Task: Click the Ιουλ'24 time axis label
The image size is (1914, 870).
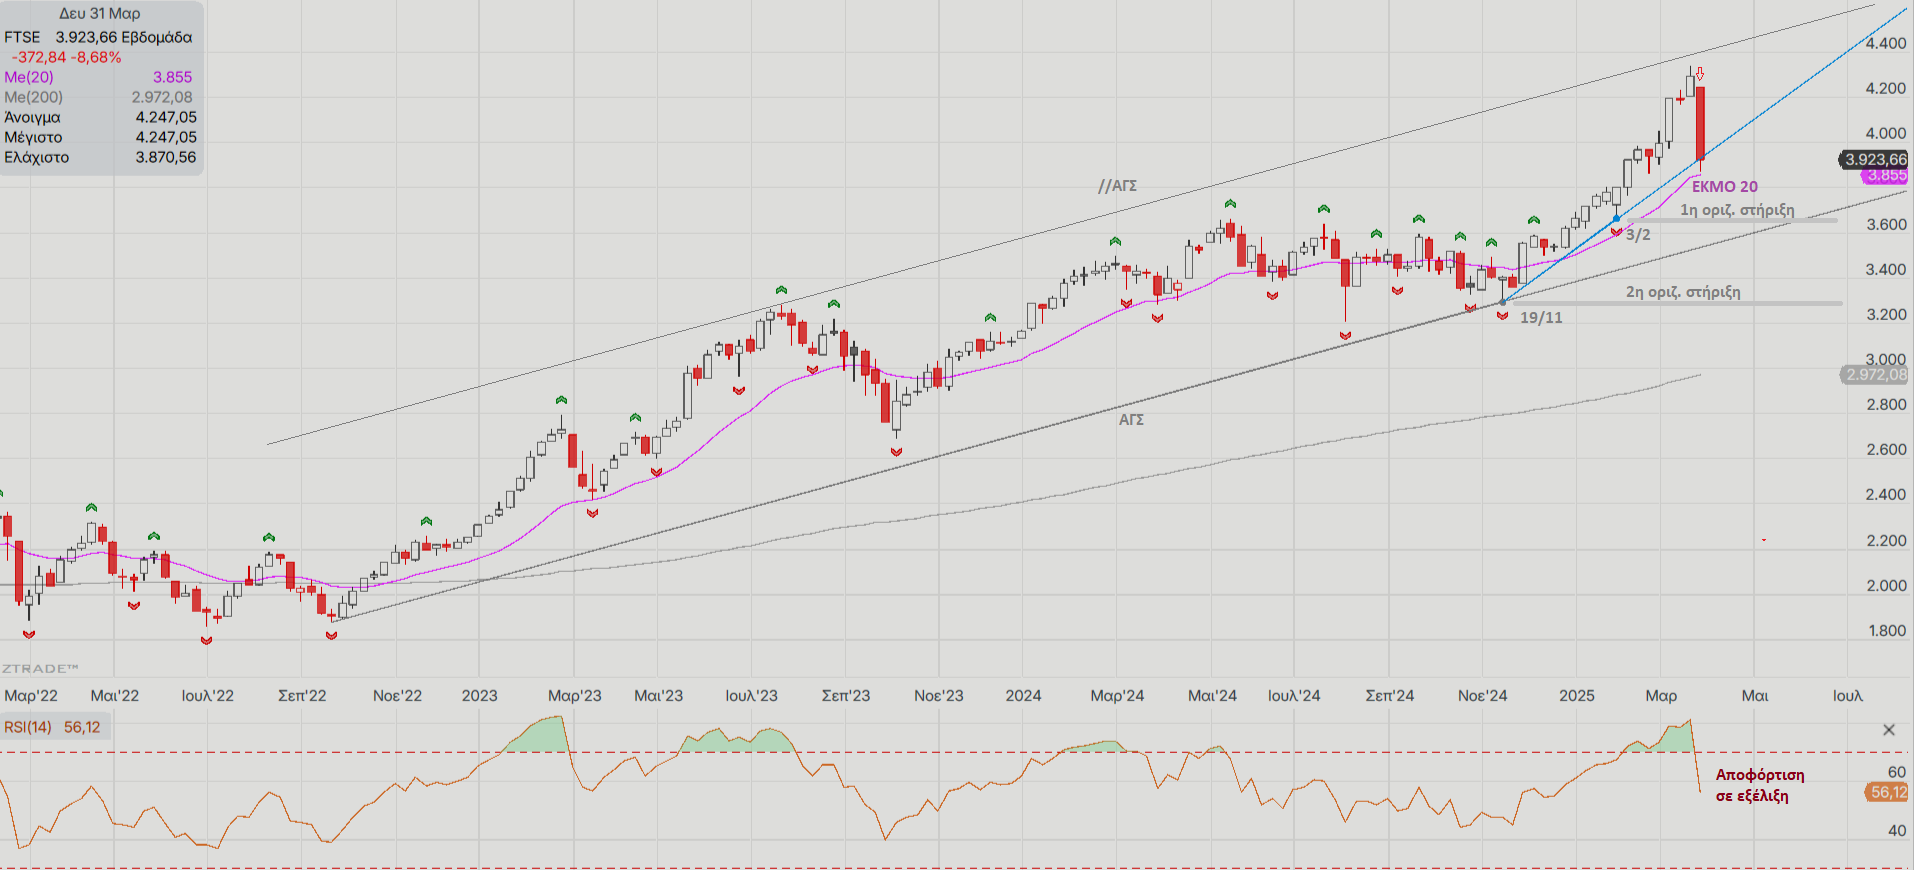Action: pyautogui.click(x=1294, y=696)
